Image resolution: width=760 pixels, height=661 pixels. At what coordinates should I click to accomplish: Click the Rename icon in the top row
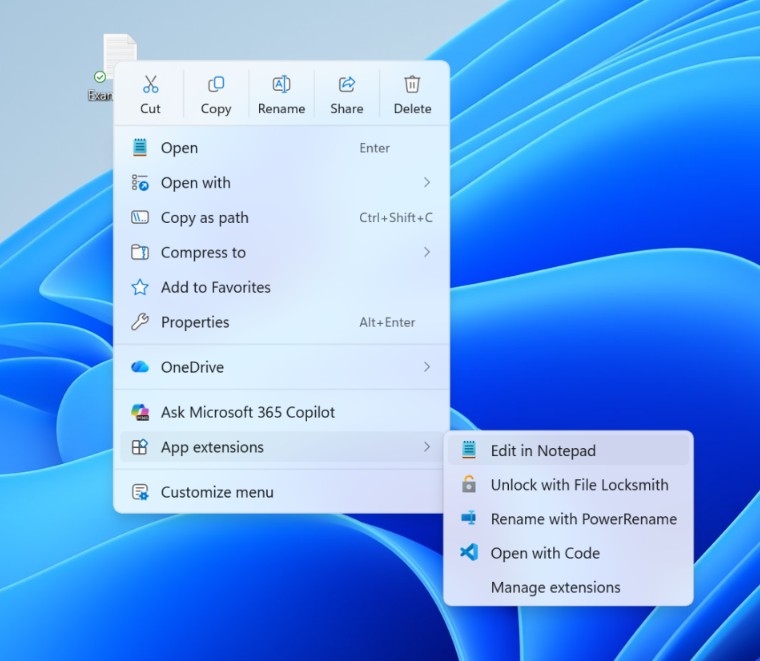point(282,84)
